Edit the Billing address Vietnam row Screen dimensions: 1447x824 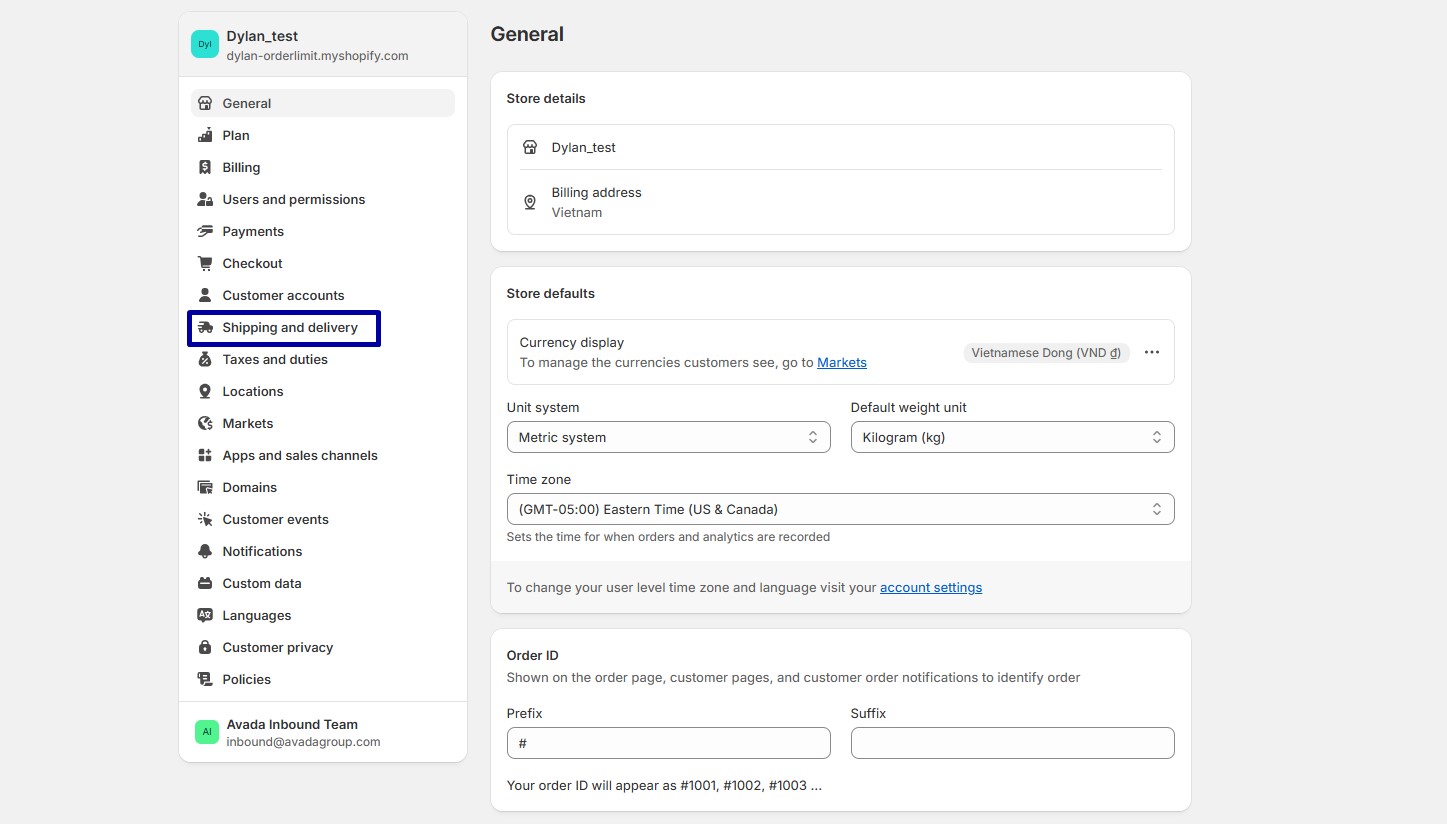(x=840, y=202)
